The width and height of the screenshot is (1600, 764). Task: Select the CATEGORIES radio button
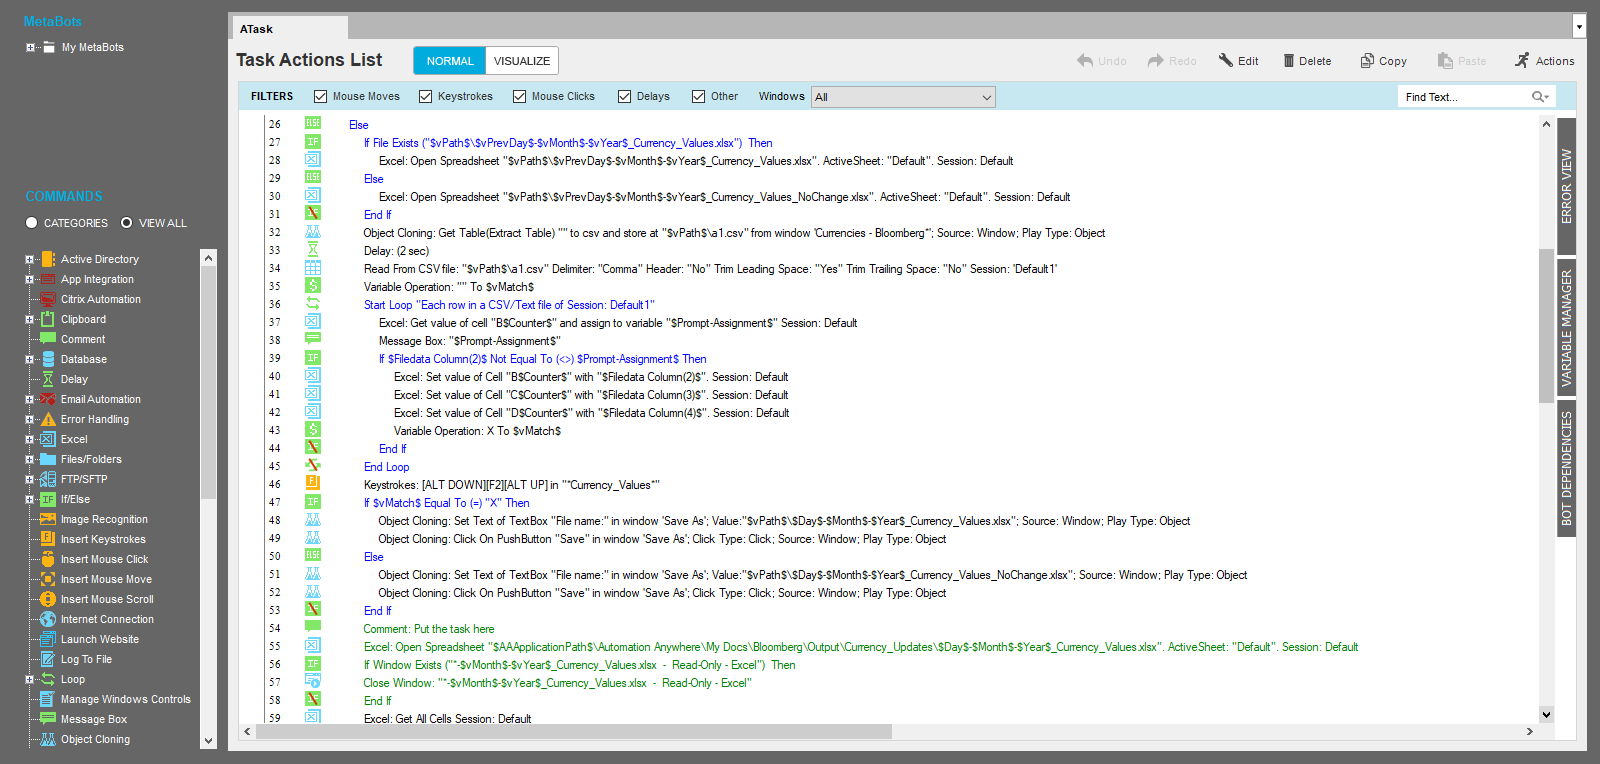32,223
